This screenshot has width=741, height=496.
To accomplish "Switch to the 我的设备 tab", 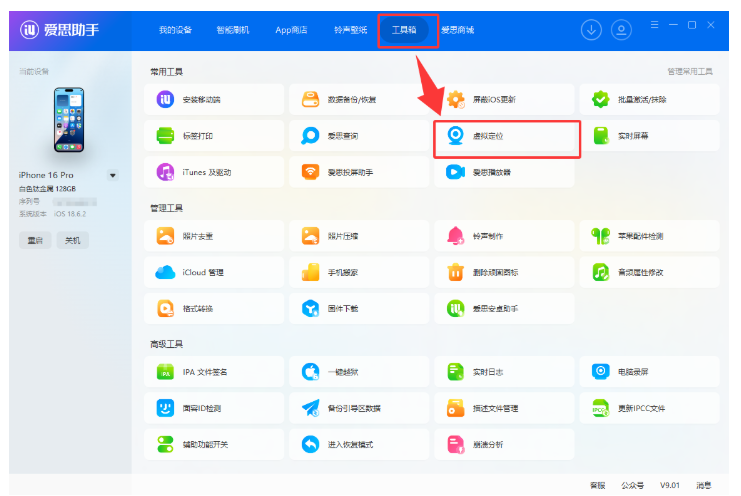I will point(174,30).
